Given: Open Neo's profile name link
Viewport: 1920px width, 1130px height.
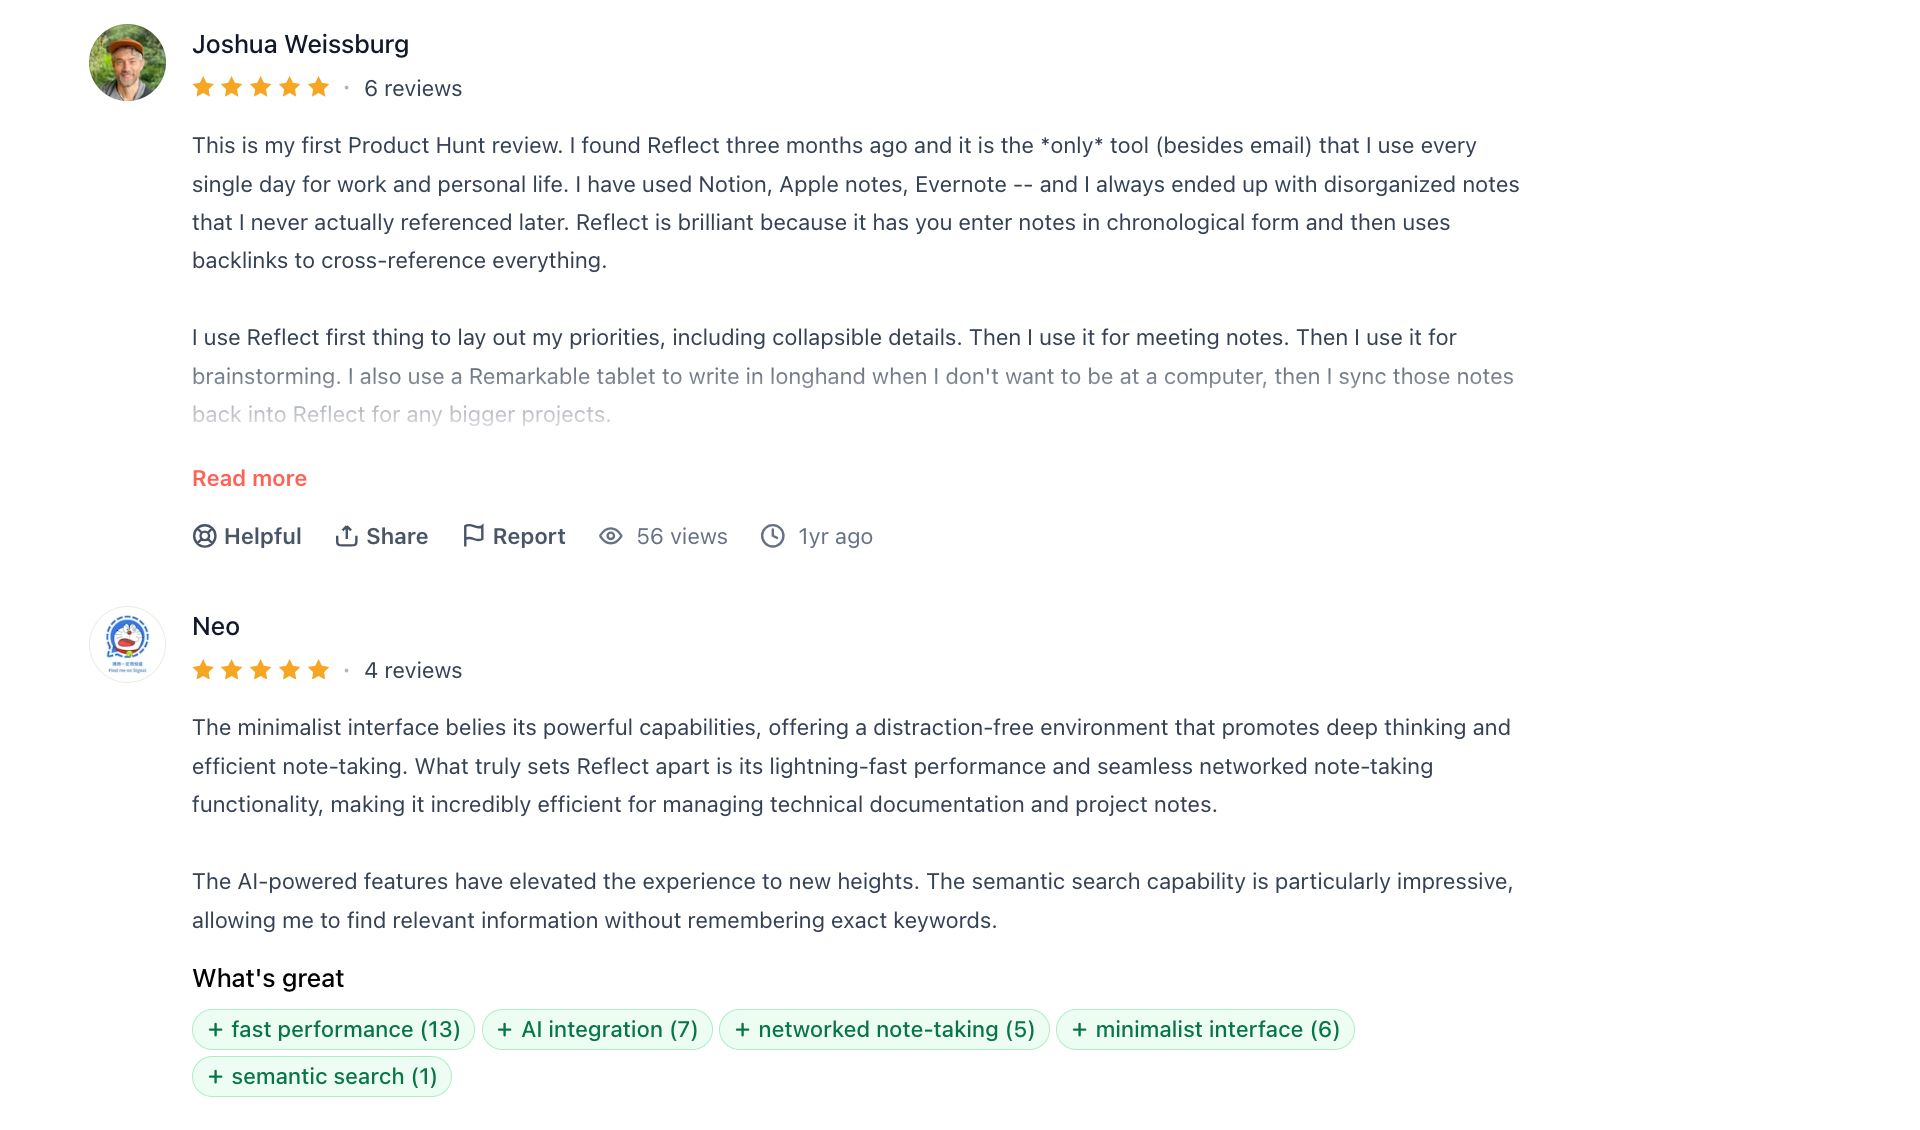Looking at the screenshot, I should 215,627.
